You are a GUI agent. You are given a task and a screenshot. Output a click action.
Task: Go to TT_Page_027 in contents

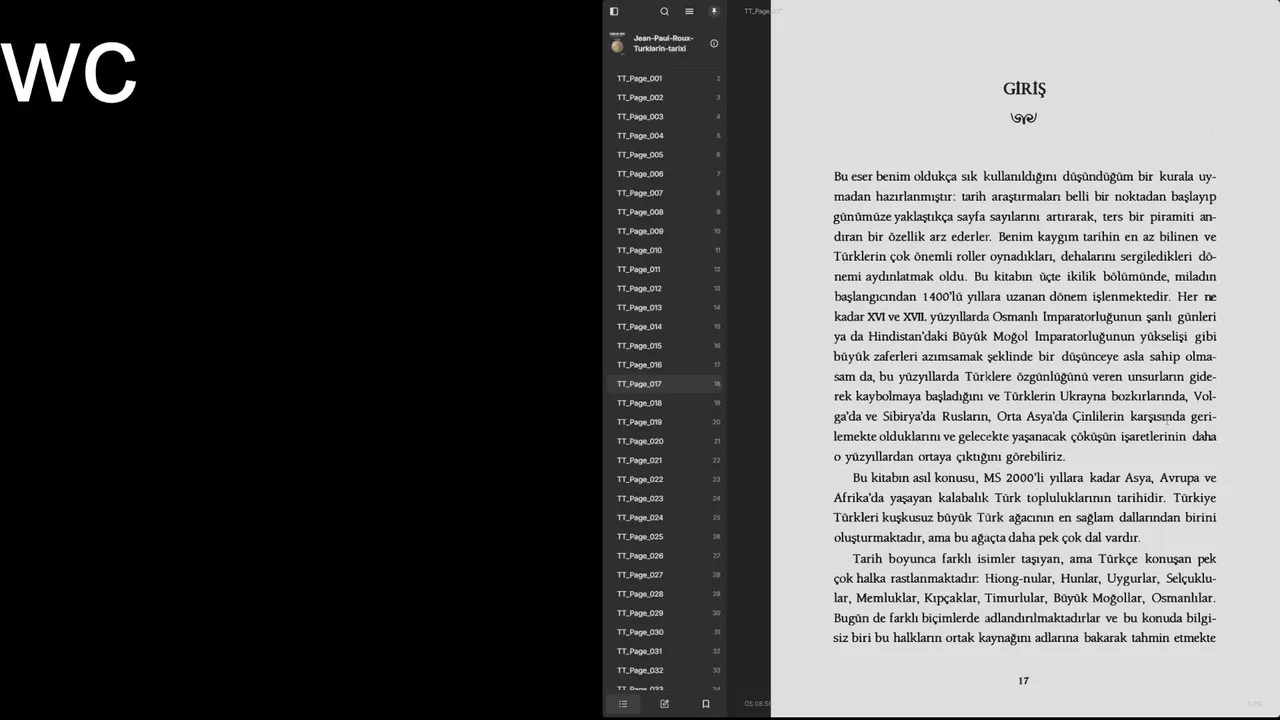pos(665,574)
